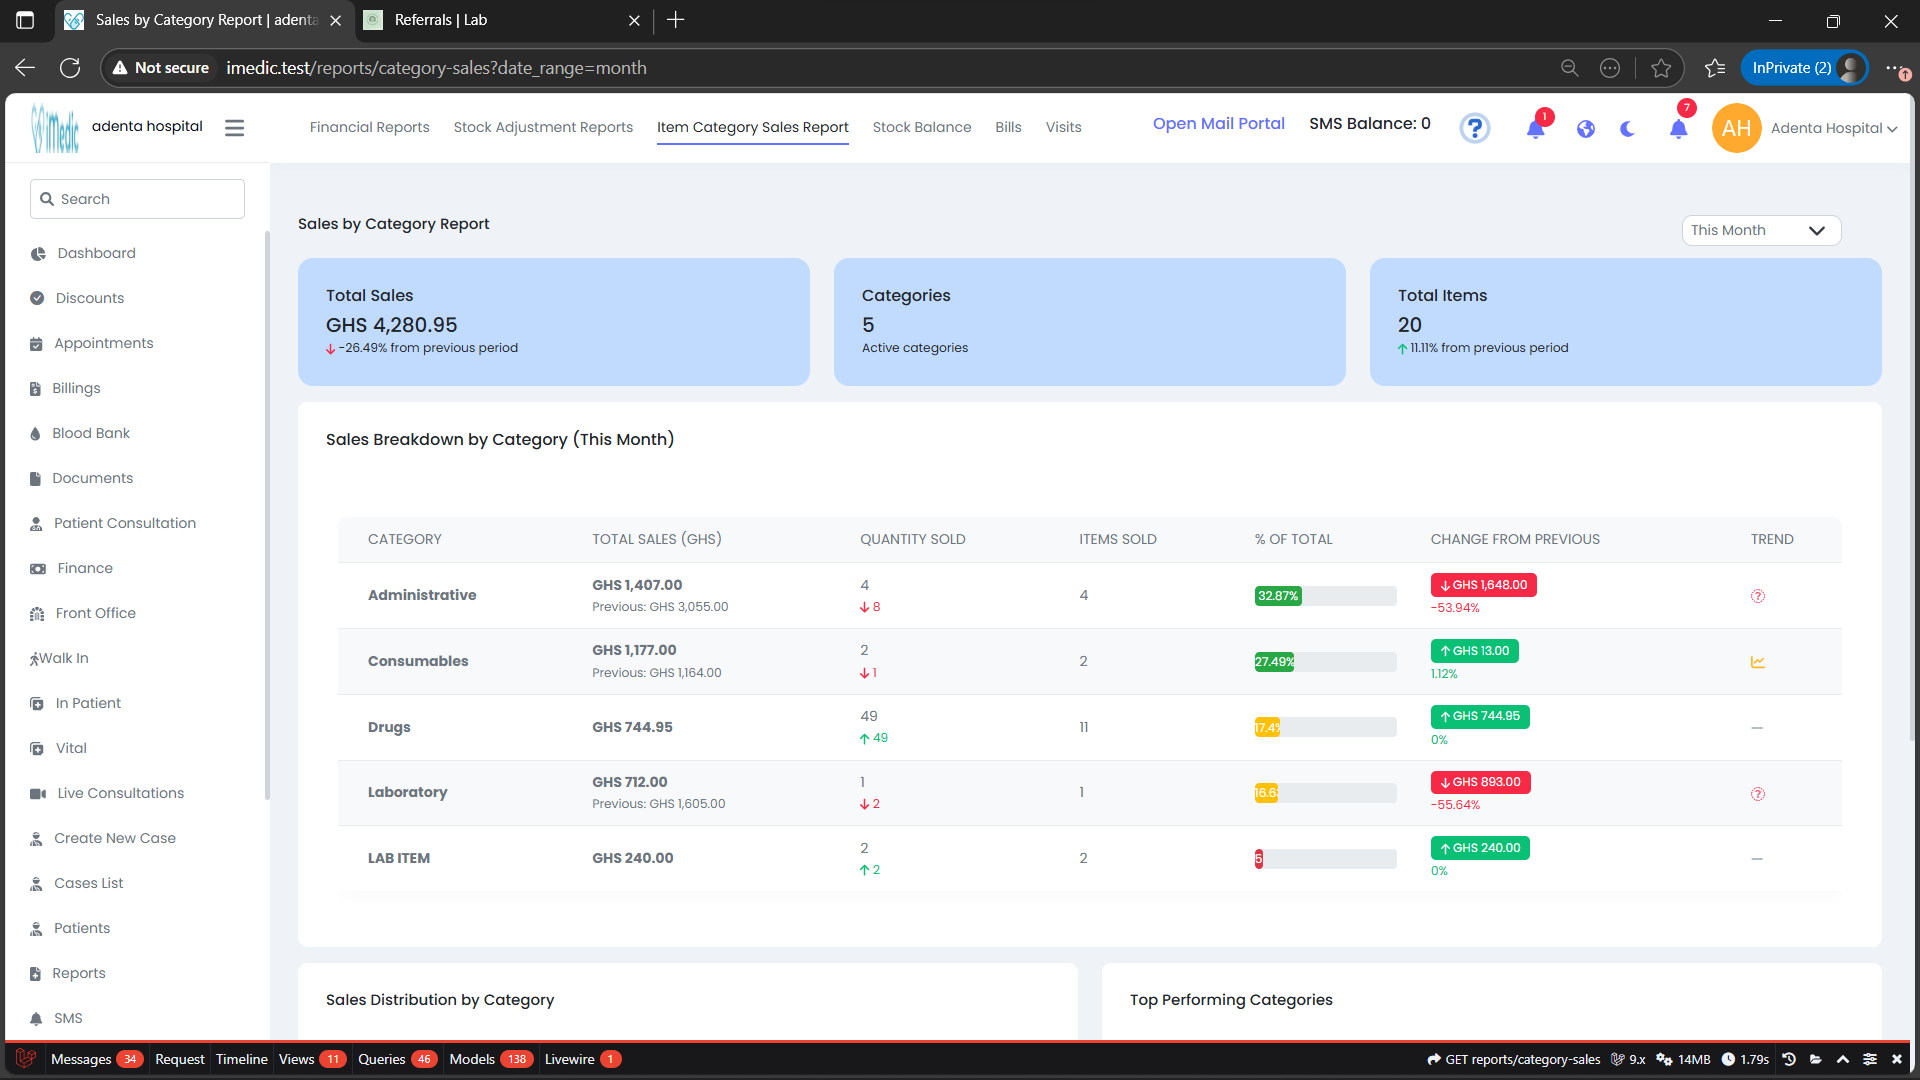Open debugbar folder icon
Viewport: 1920px width, 1080px height.
coord(1816,1059)
